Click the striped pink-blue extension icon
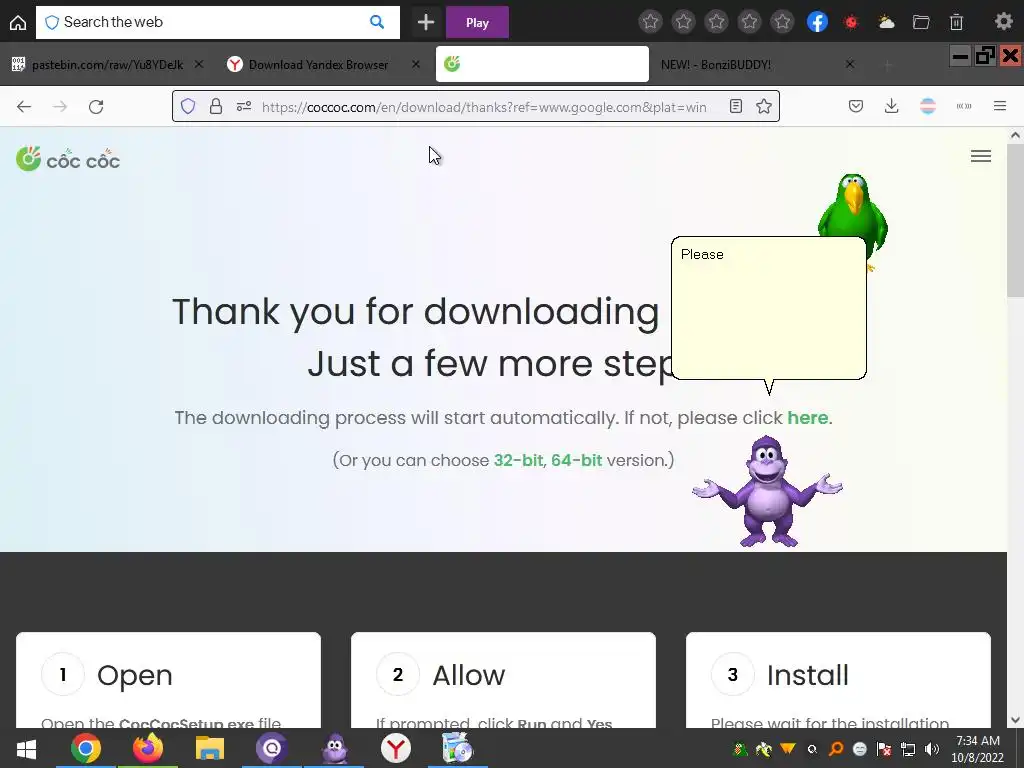 point(928,106)
